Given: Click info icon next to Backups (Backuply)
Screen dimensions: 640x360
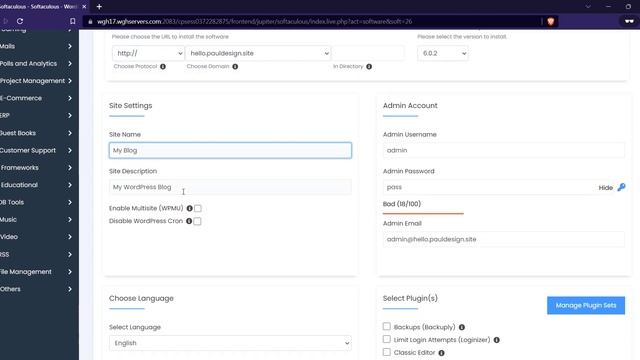Looking at the screenshot, I should pos(462,327).
